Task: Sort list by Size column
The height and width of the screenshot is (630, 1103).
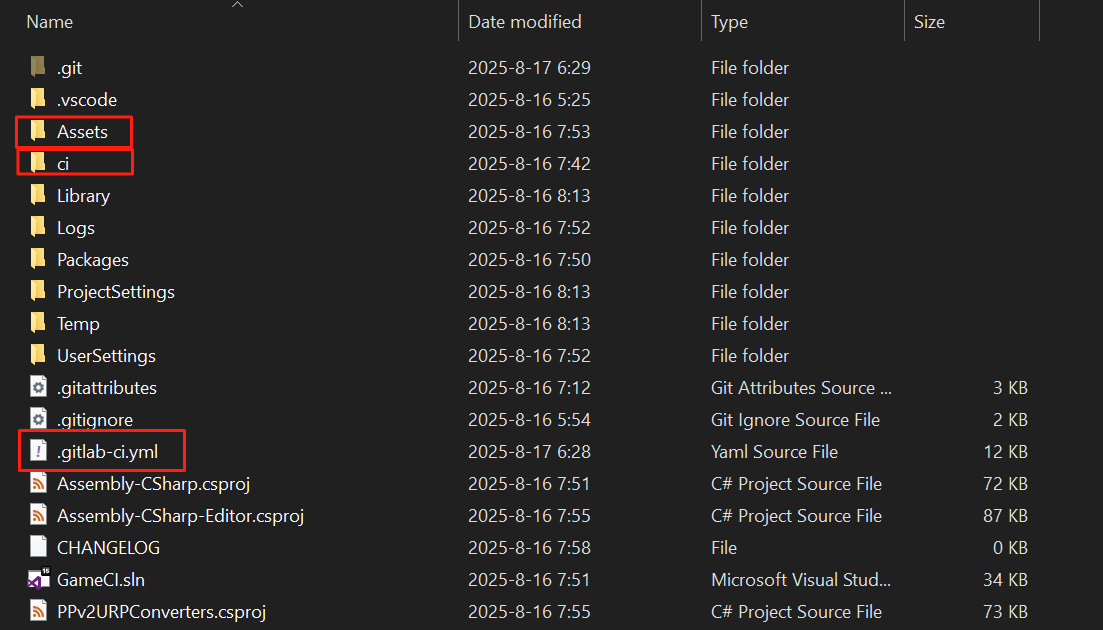Action: 928,21
